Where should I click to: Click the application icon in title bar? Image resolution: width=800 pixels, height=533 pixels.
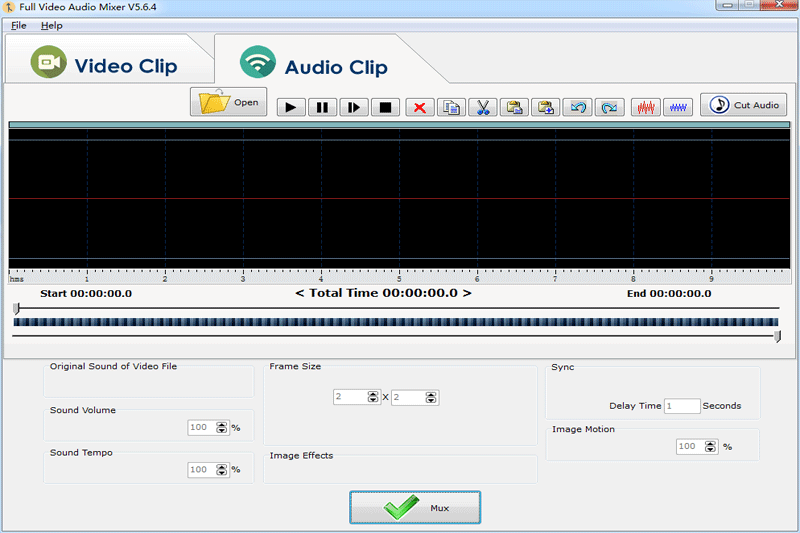pyautogui.click(x=9, y=7)
